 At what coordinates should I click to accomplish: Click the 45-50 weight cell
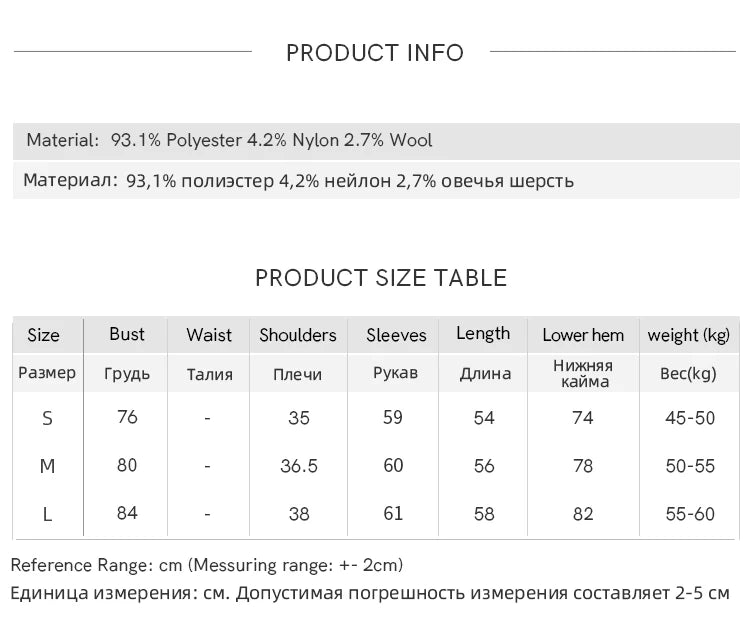click(690, 418)
